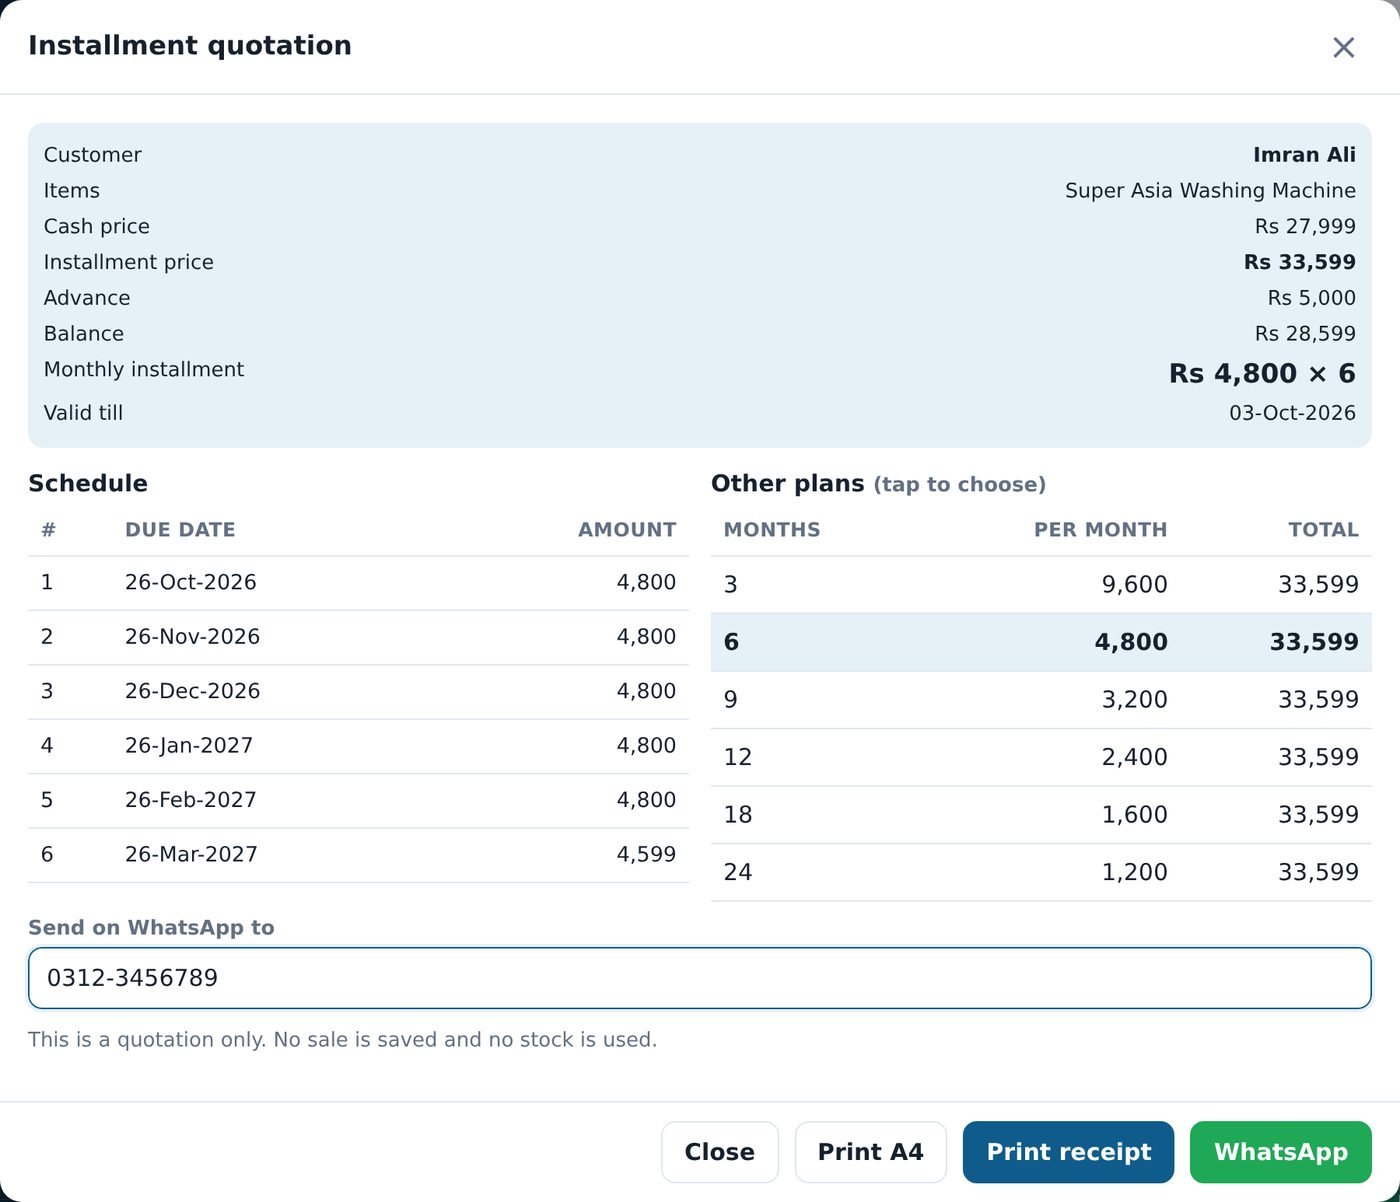The width and height of the screenshot is (1400, 1202).
Task: Click the final installment amount 4,599
Action: click(x=646, y=855)
